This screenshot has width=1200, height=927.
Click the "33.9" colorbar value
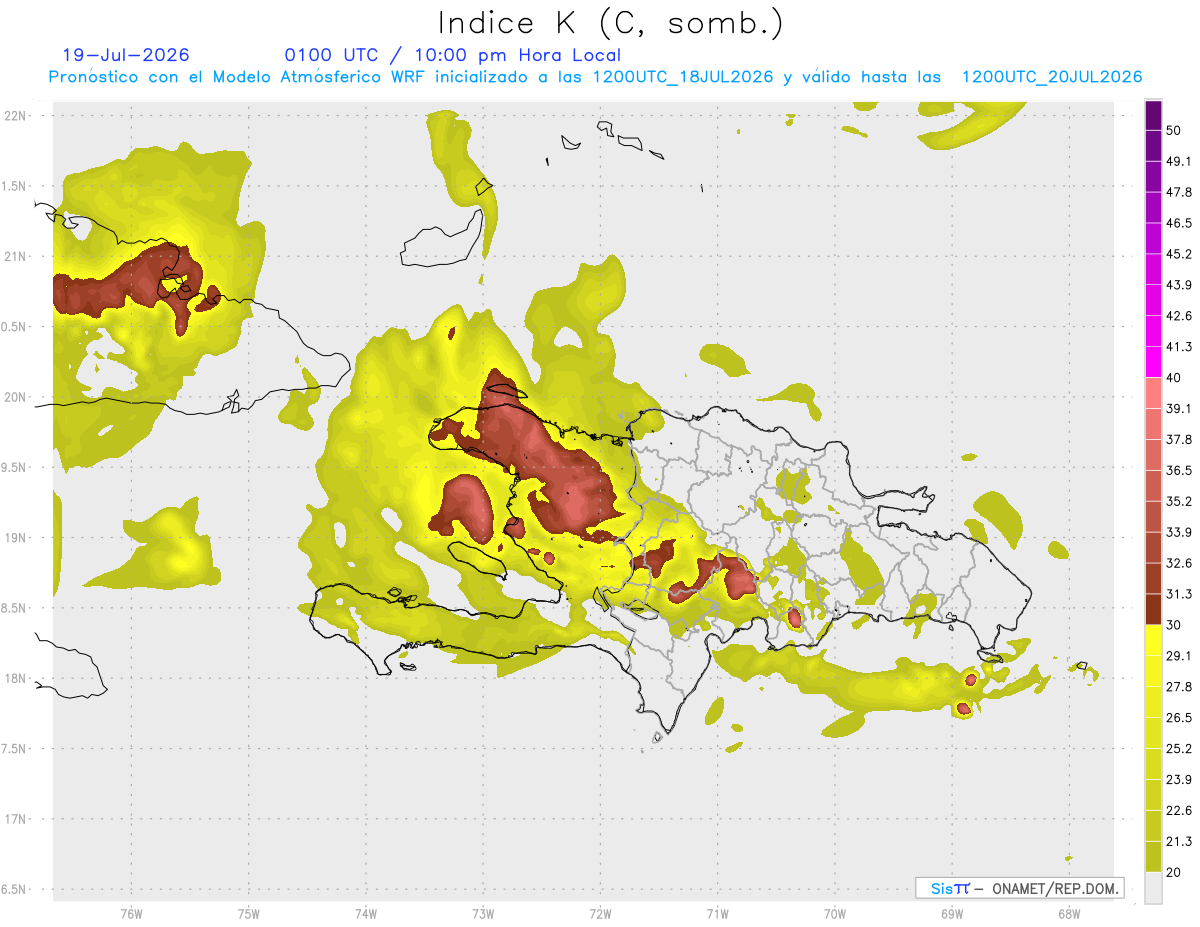coord(1179,532)
